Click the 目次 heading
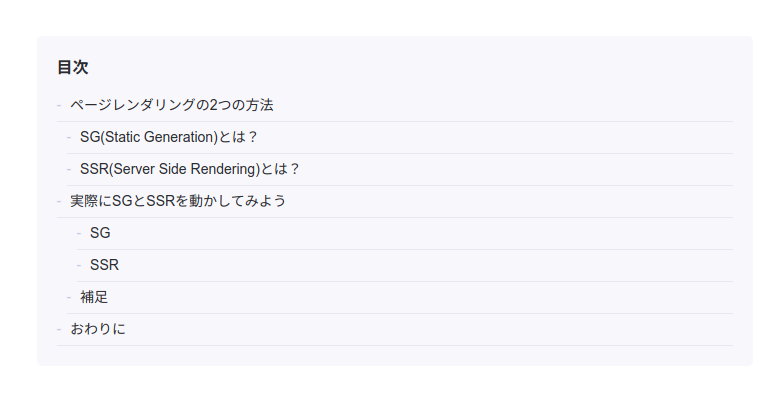Viewport: 783px width, 403px height. 72,68
